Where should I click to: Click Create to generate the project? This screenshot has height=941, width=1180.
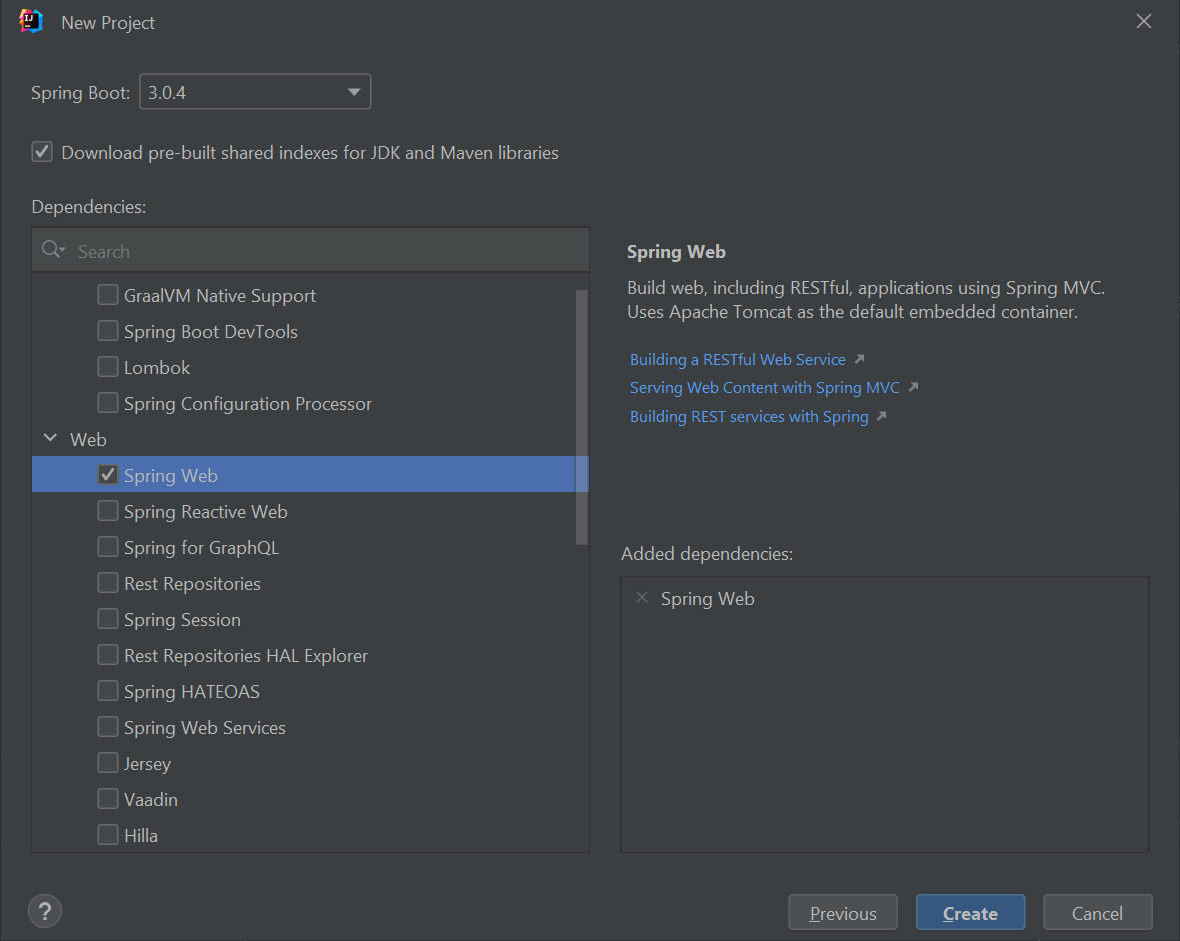[x=970, y=912]
